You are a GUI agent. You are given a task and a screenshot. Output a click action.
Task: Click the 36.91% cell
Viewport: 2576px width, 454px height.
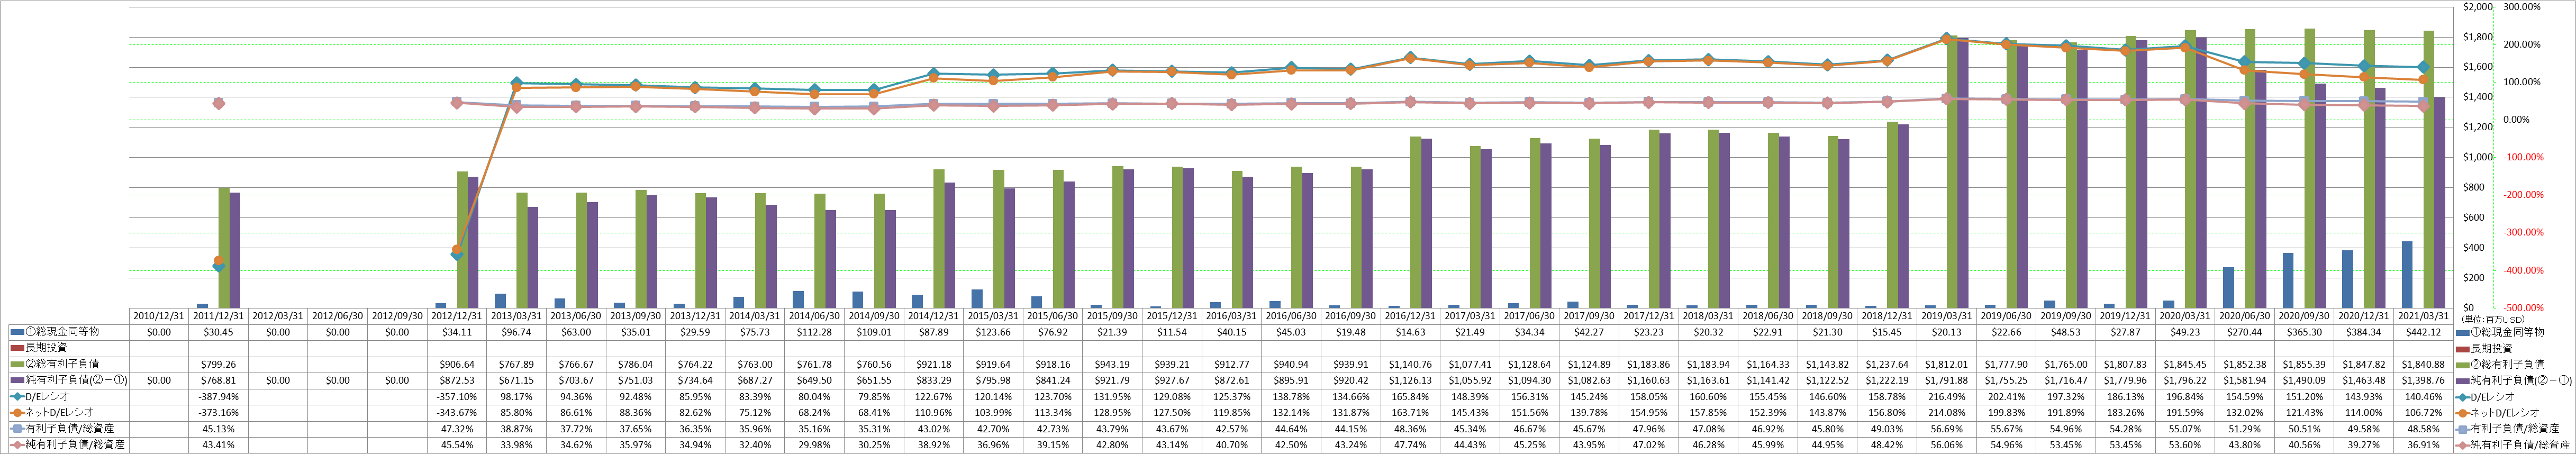click(x=2425, y=444)
